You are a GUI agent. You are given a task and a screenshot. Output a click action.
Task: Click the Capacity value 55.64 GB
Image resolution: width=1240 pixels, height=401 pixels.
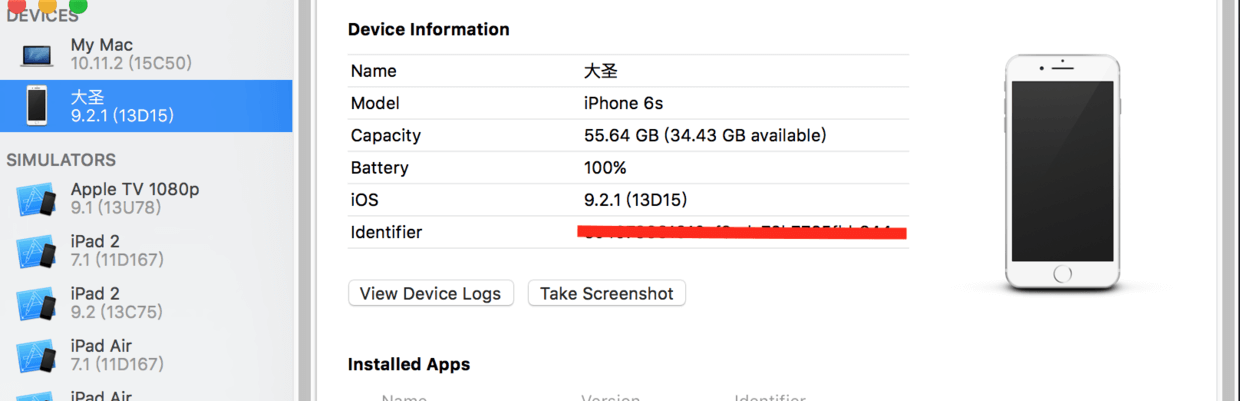(x=704, y=135)
